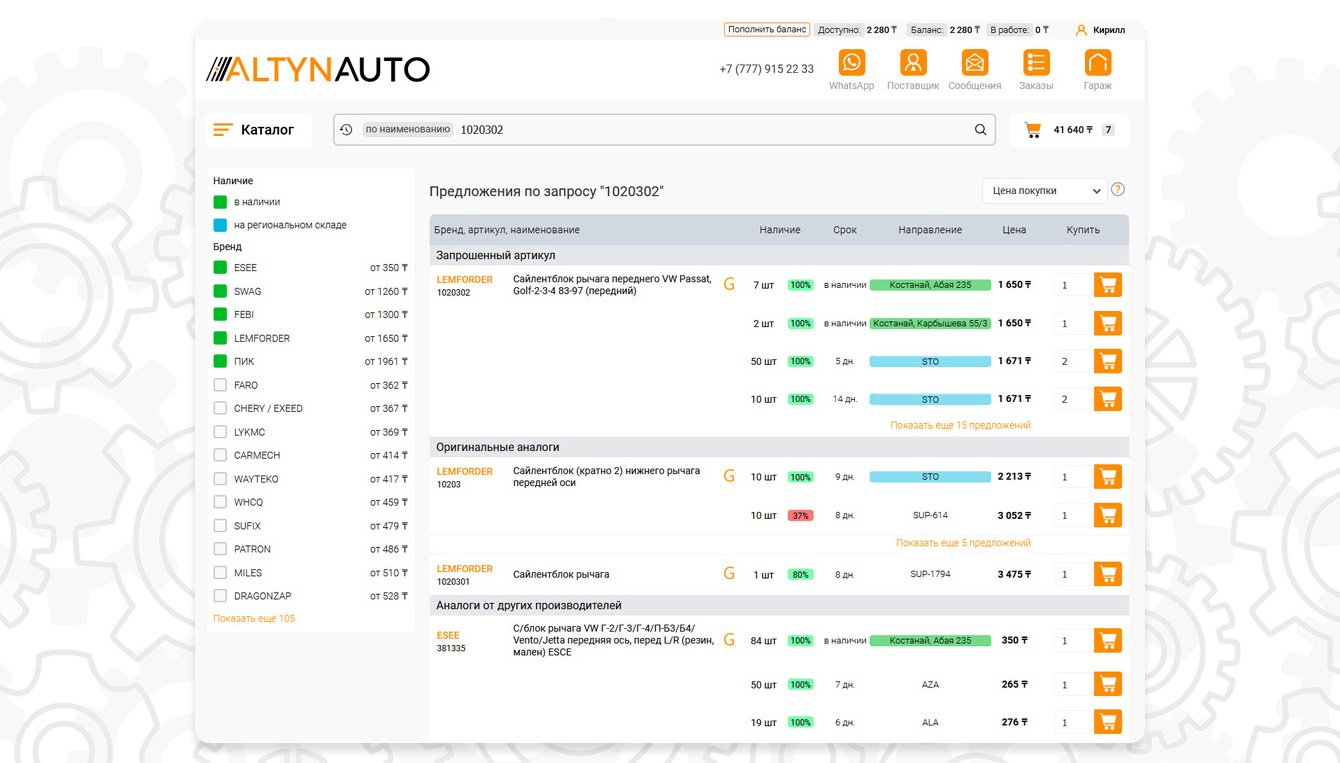Open the Сообщения messages icon
The height and width of the screenshot is (763, 1340).
975,63
